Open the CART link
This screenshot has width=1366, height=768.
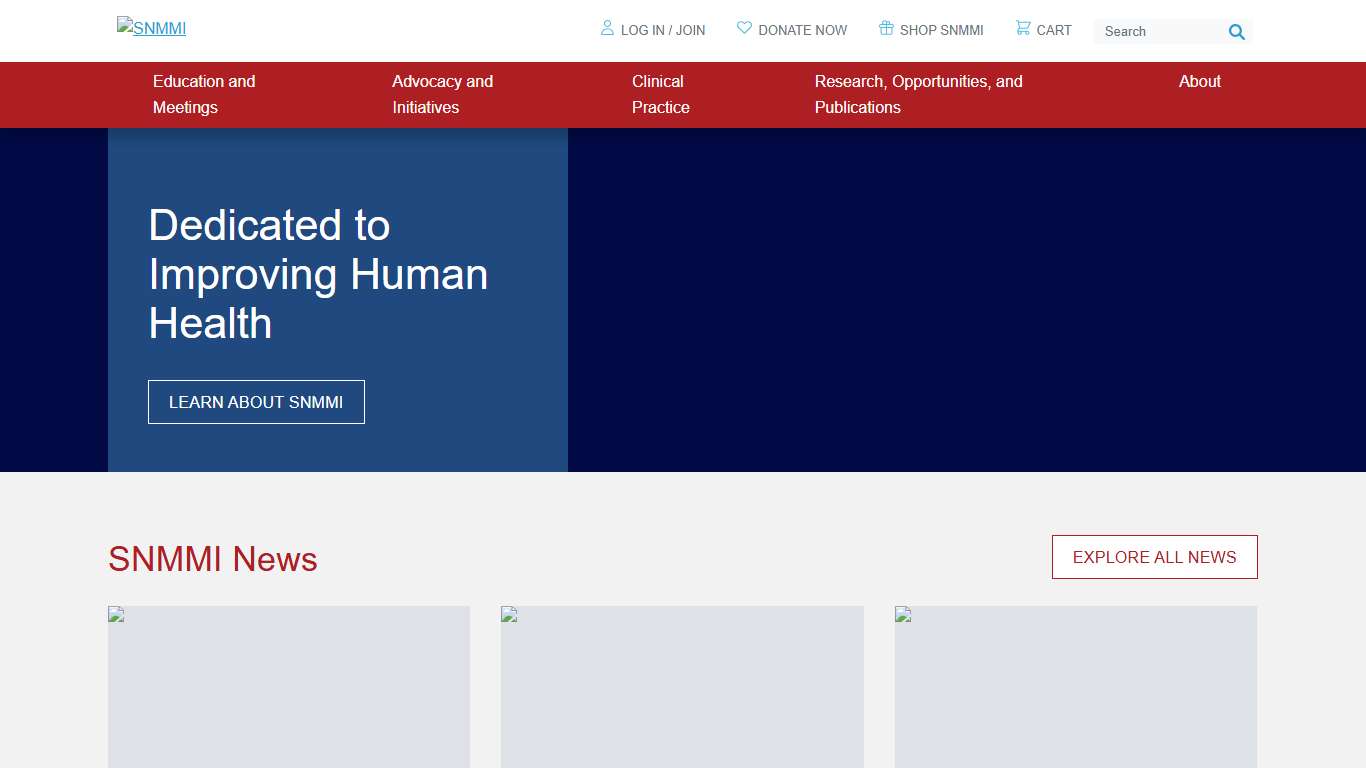coord(1053,30)
